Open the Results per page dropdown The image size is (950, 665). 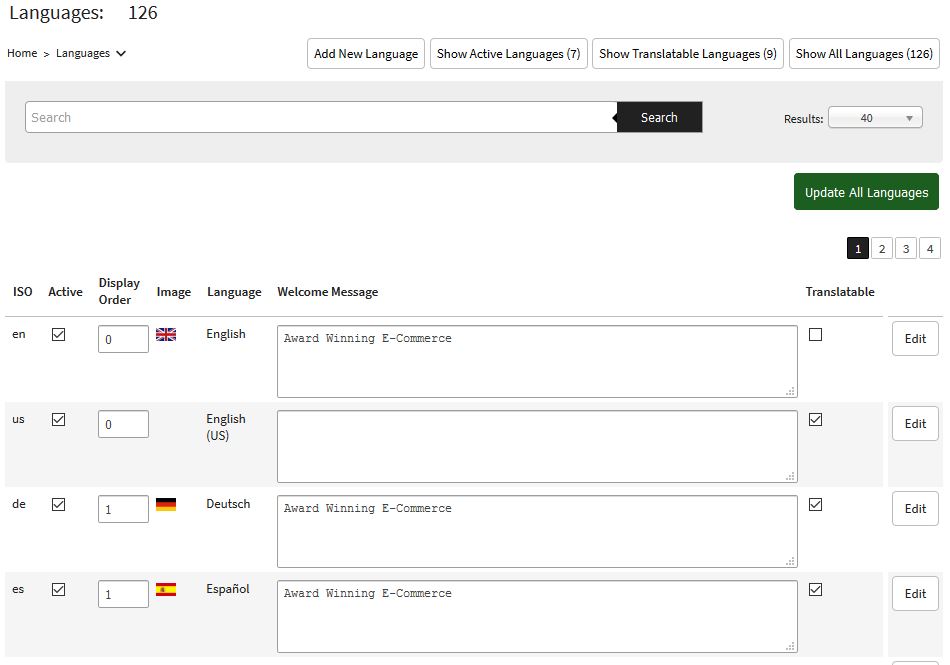[875, 117]
